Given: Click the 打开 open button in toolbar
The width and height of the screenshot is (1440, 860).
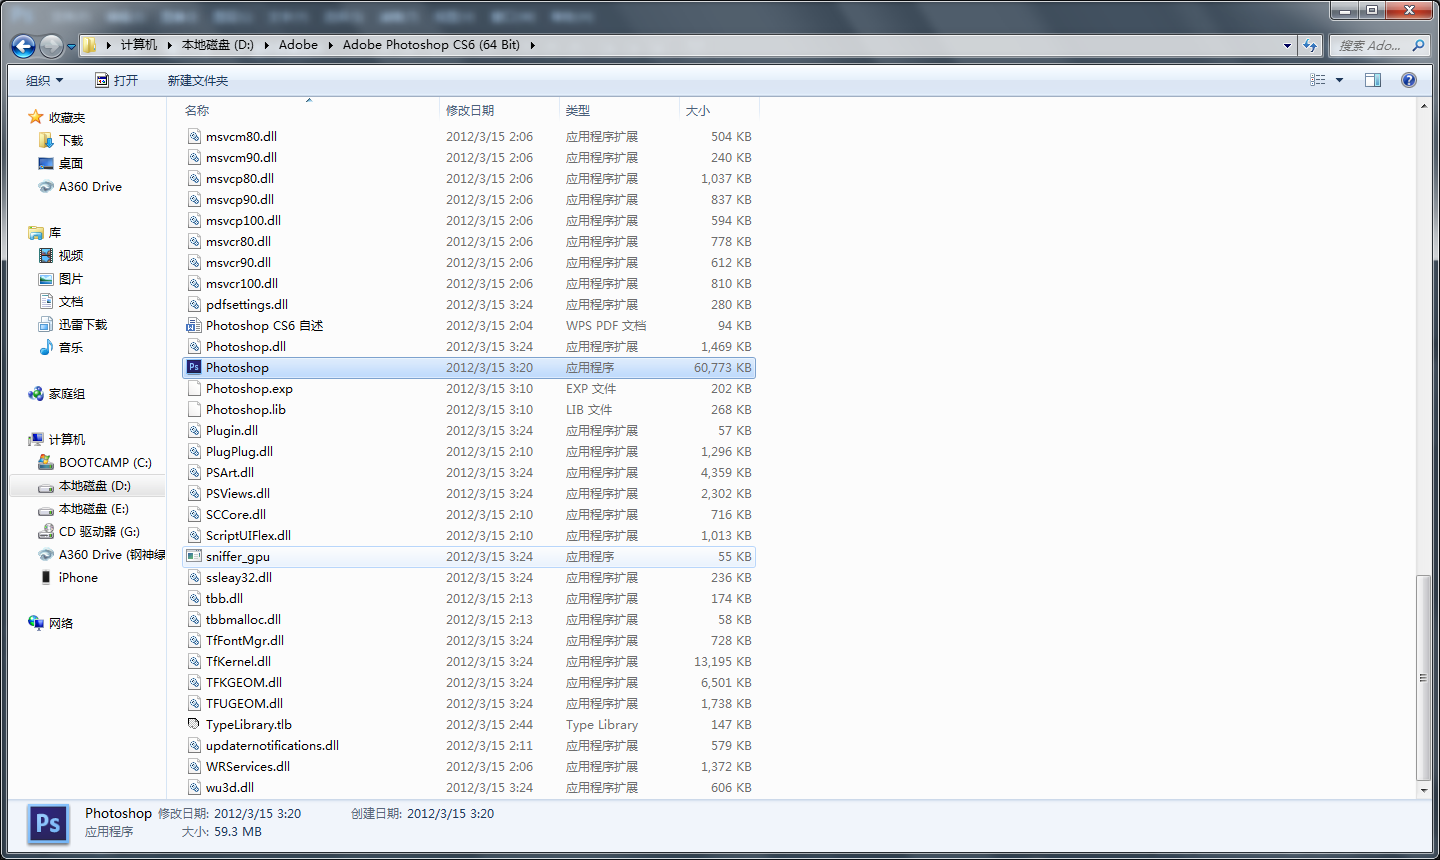Looking at the screenshot, I should tap(117, 80).
